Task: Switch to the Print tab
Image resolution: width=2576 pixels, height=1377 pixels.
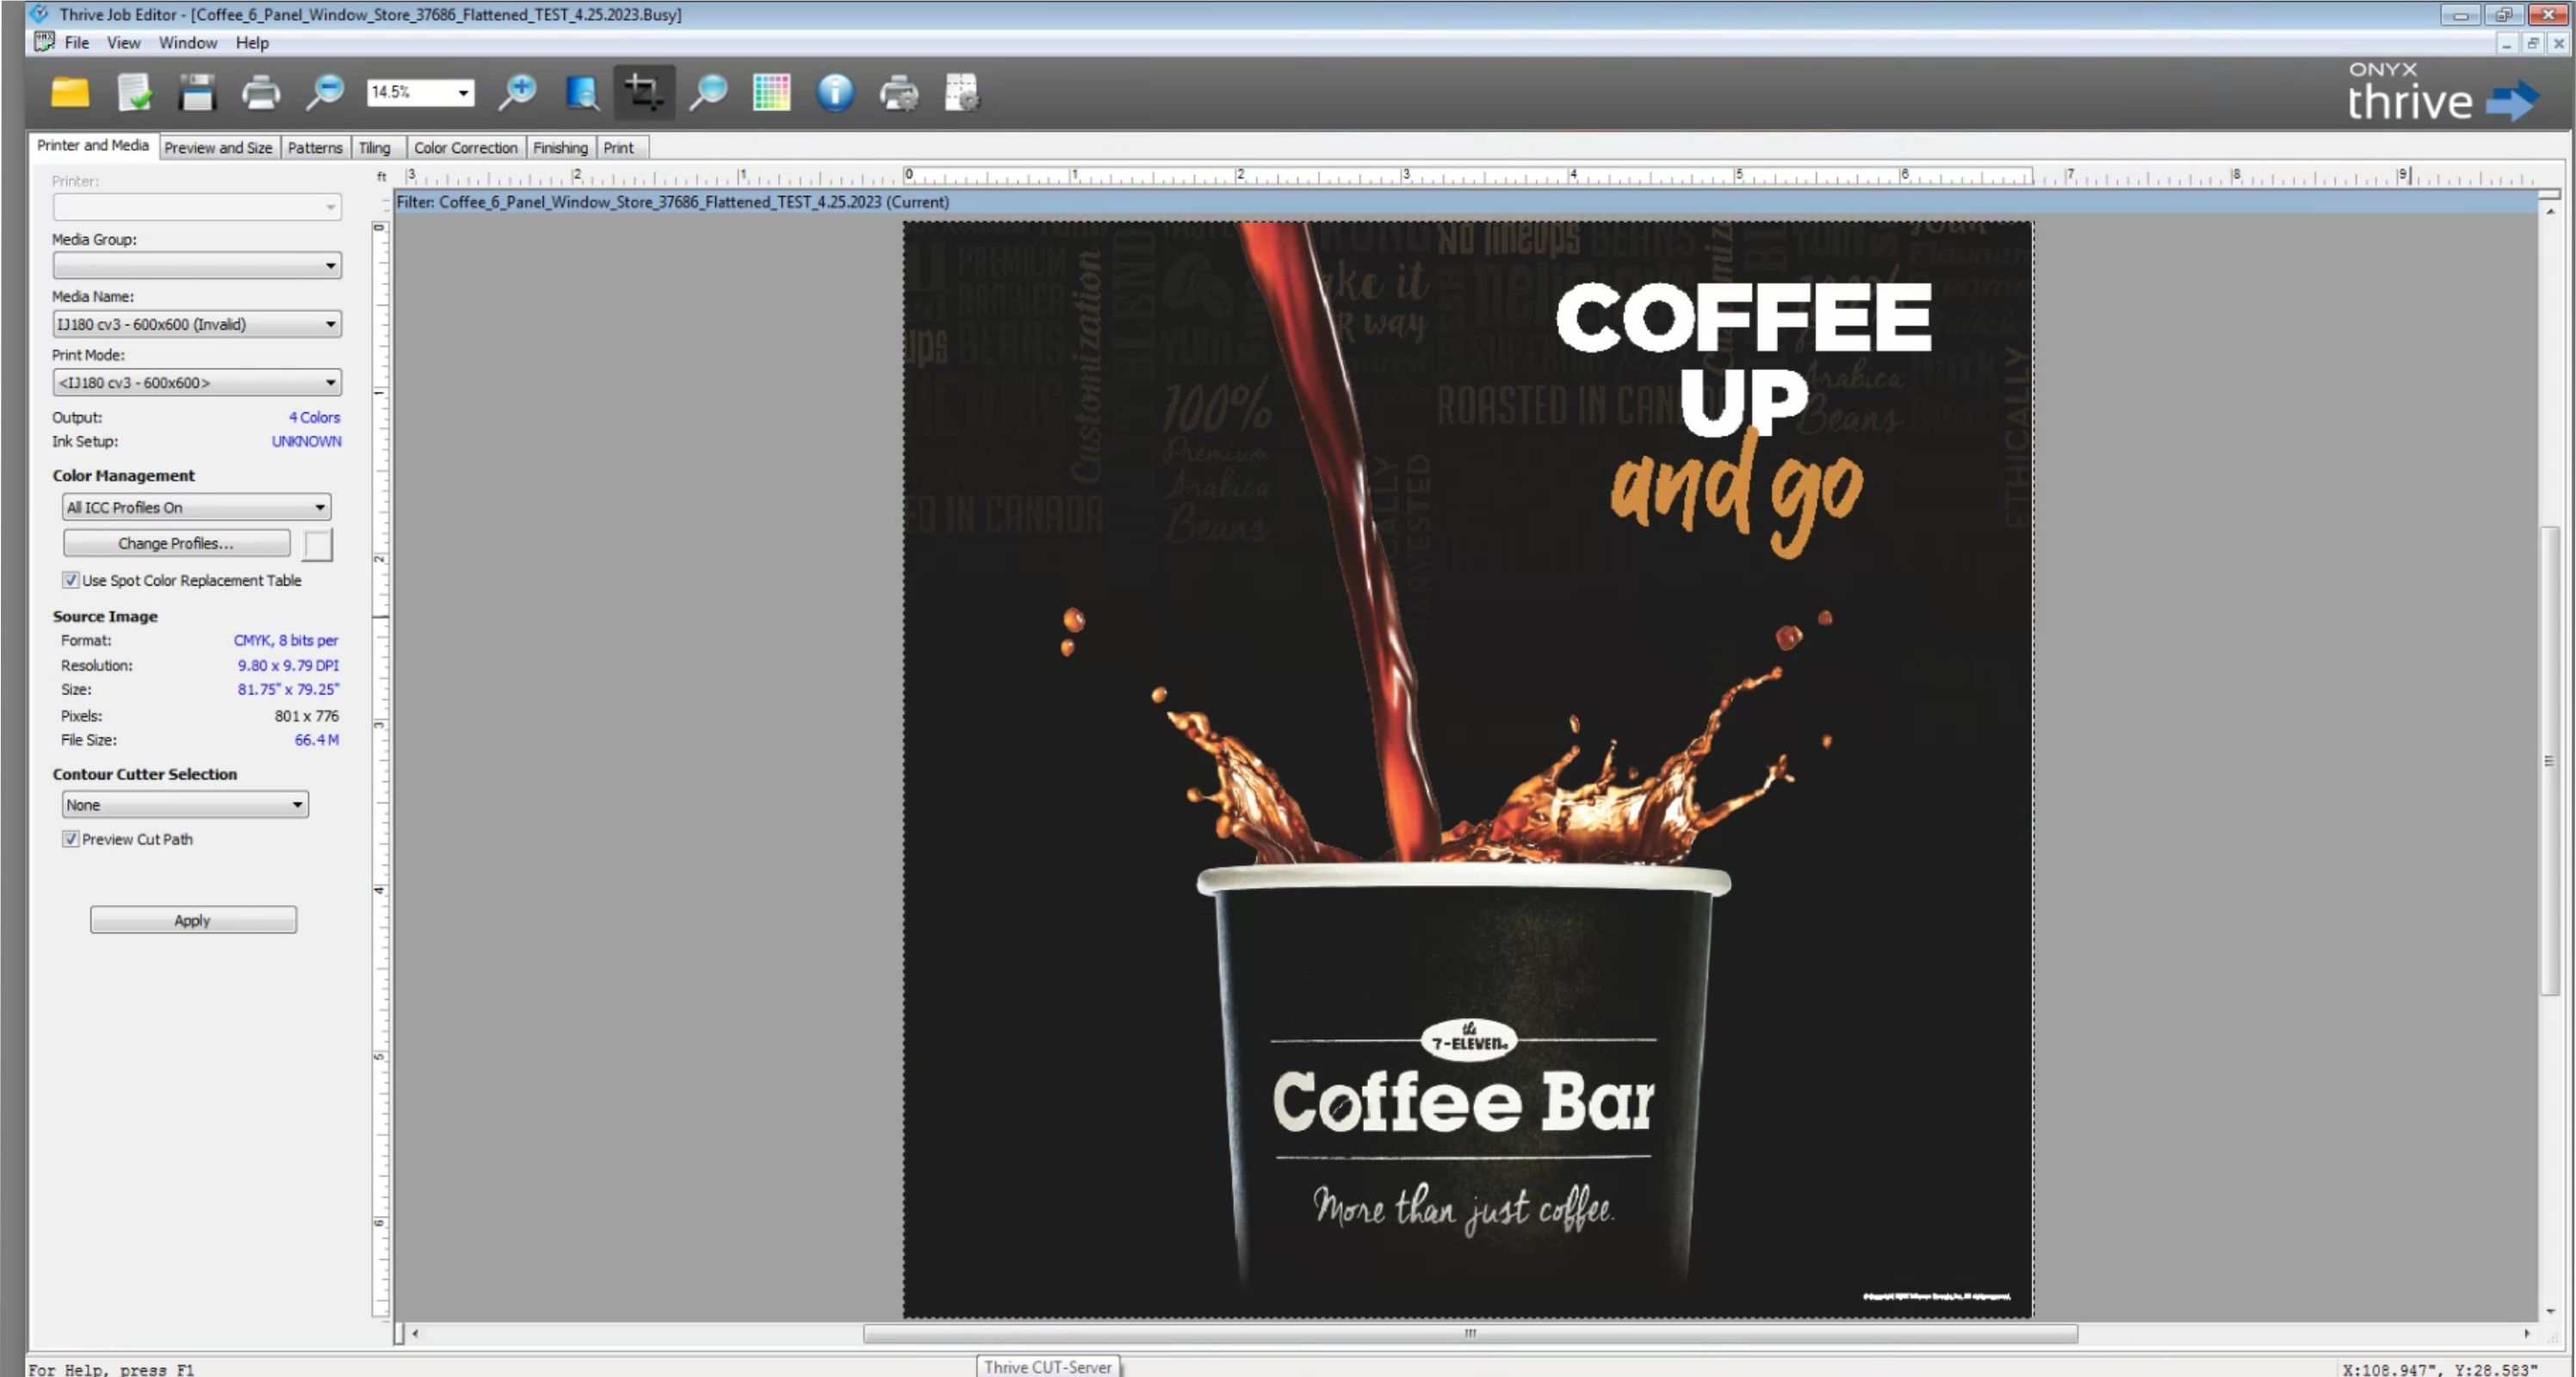Action: pyautogui.click(x=619, y=148)
